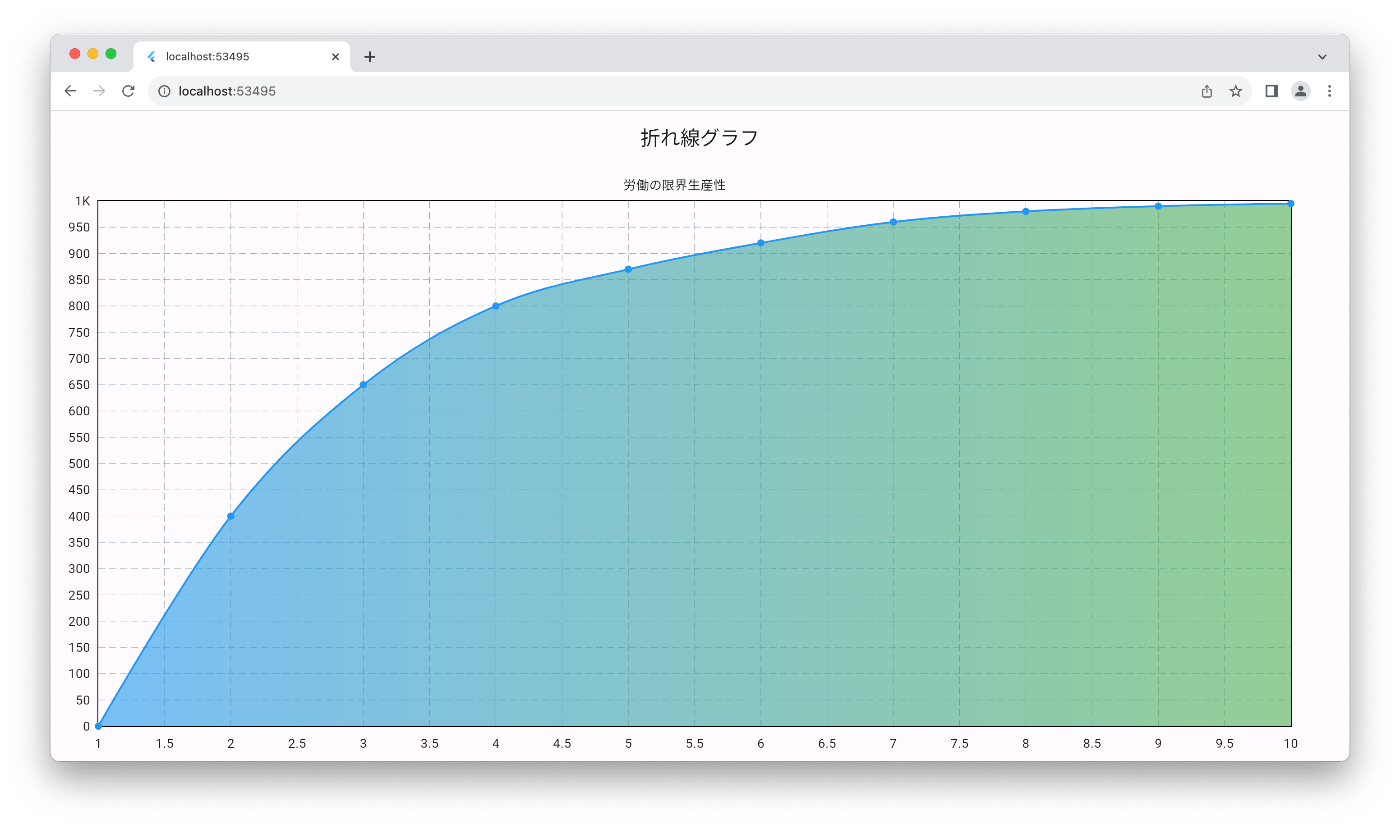Click the last data point at x=10
This screenshot has width=1400, height=828.
[1291, 203]
